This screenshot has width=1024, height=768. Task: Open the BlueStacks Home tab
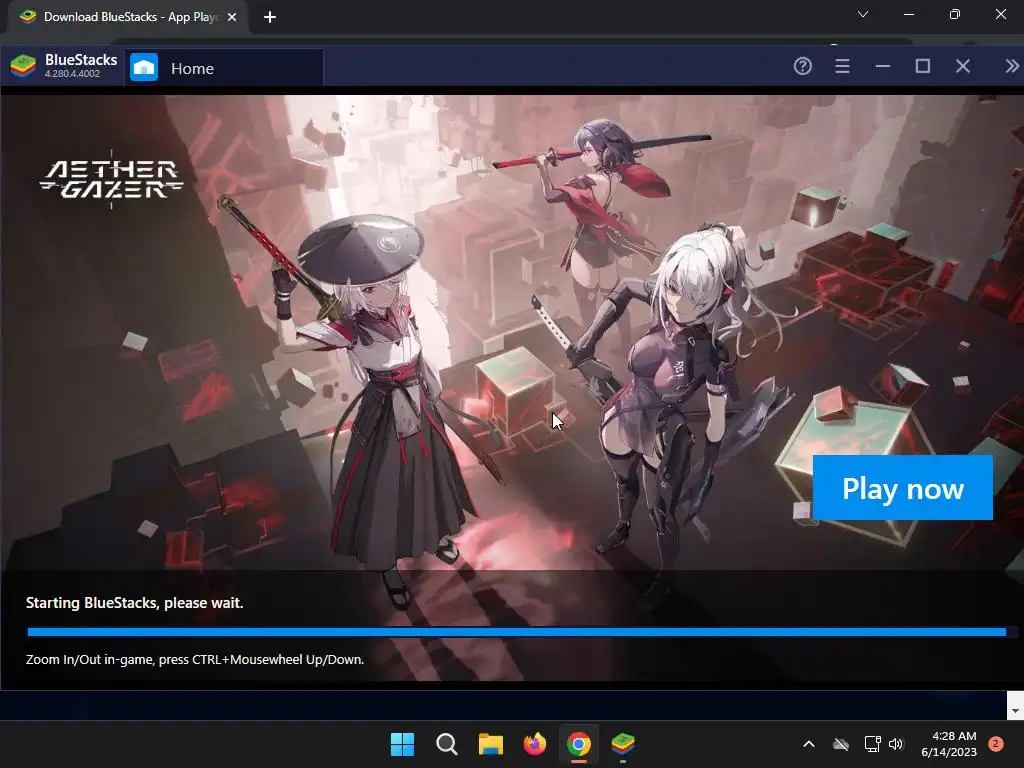point(224,68)
